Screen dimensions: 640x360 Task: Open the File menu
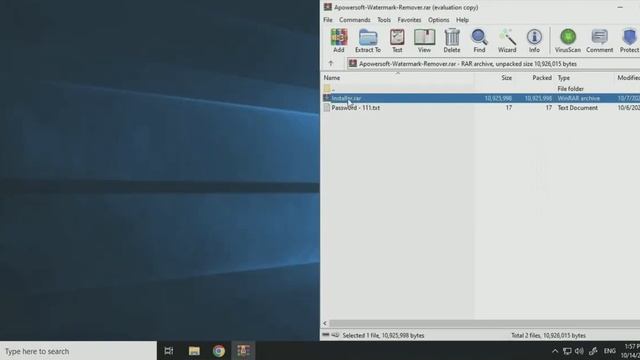[x=328, y=20]
